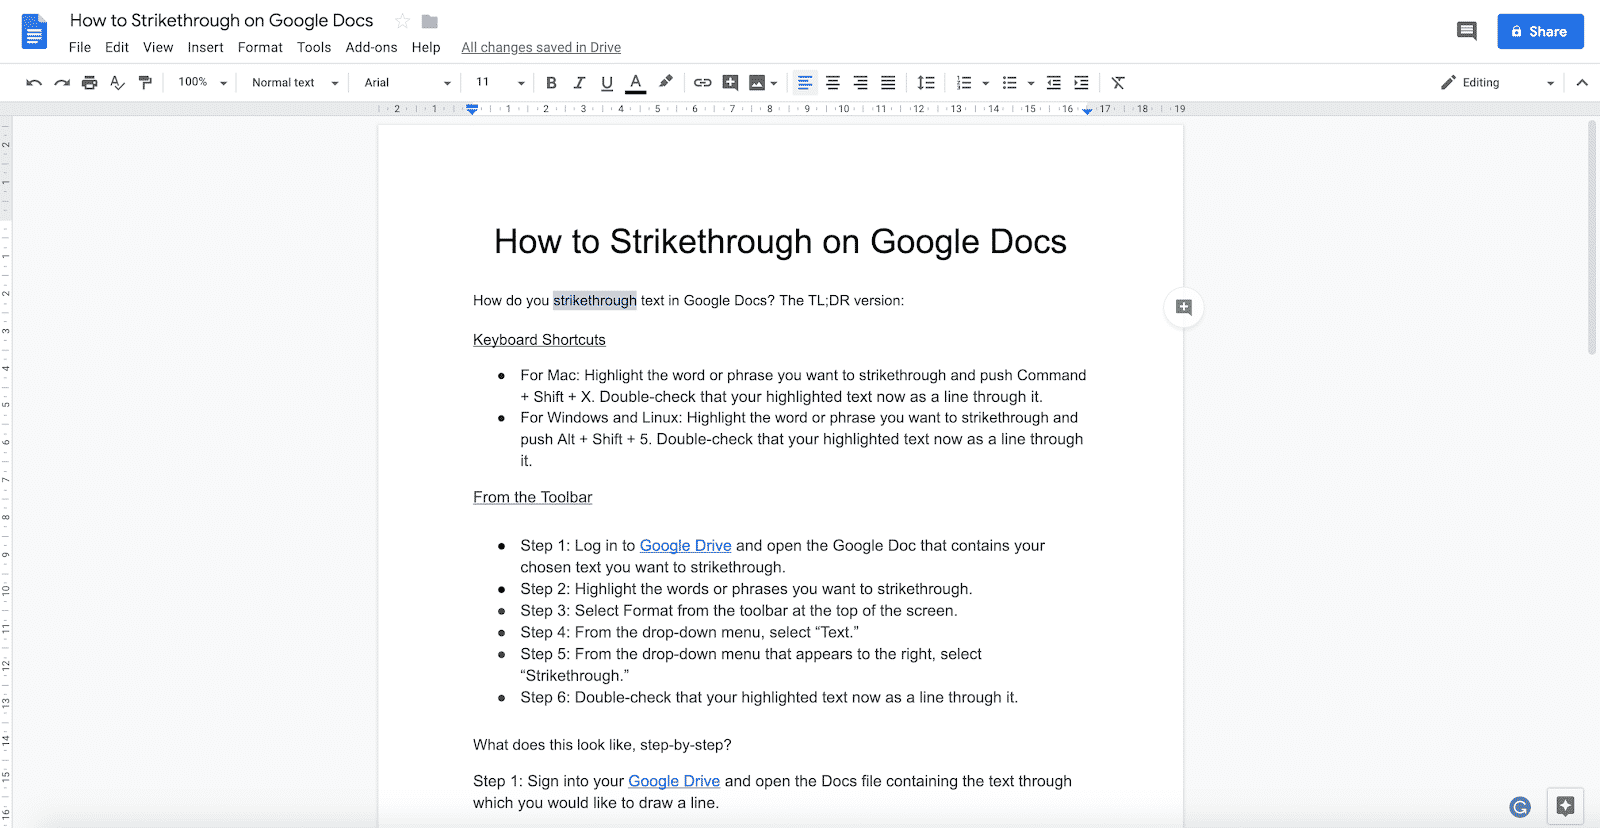Screen dimensions: 1600x828
Task: Star the document
Action: (x=402, y=21)
